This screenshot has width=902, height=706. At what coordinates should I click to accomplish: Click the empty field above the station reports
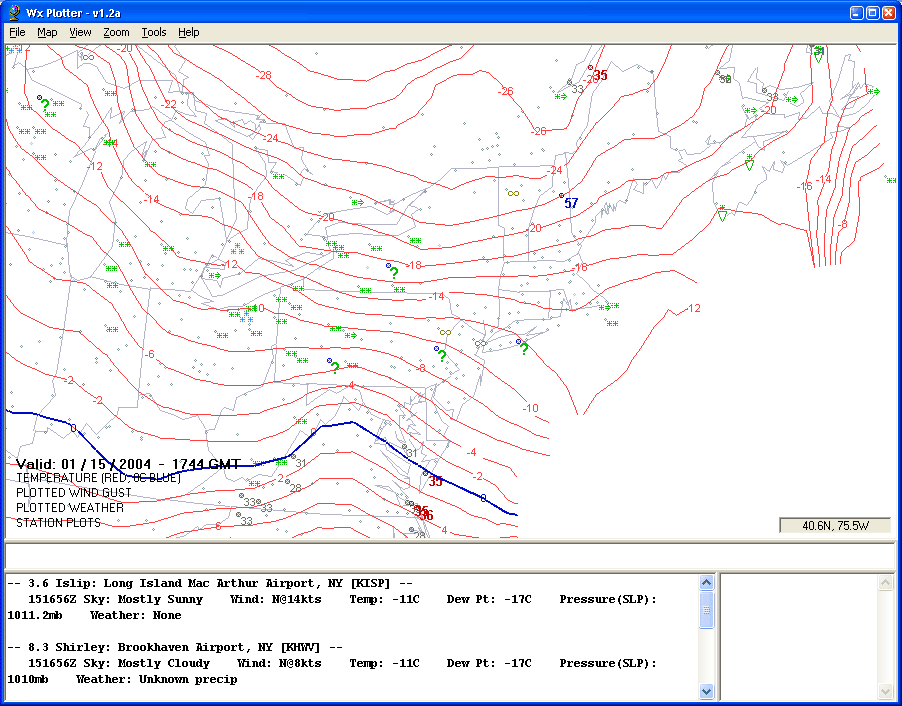point(450,555)
